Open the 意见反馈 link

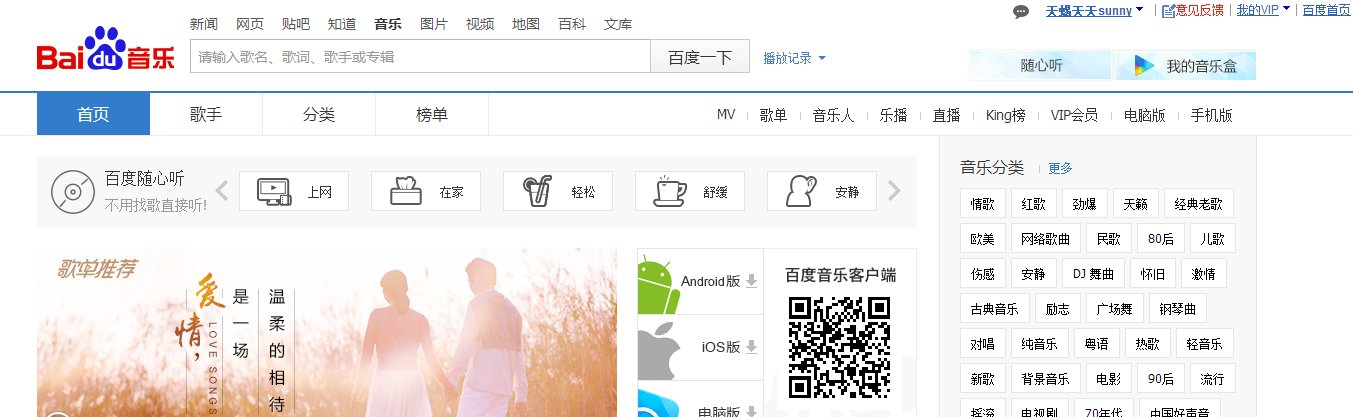(x=1199, y=10)
